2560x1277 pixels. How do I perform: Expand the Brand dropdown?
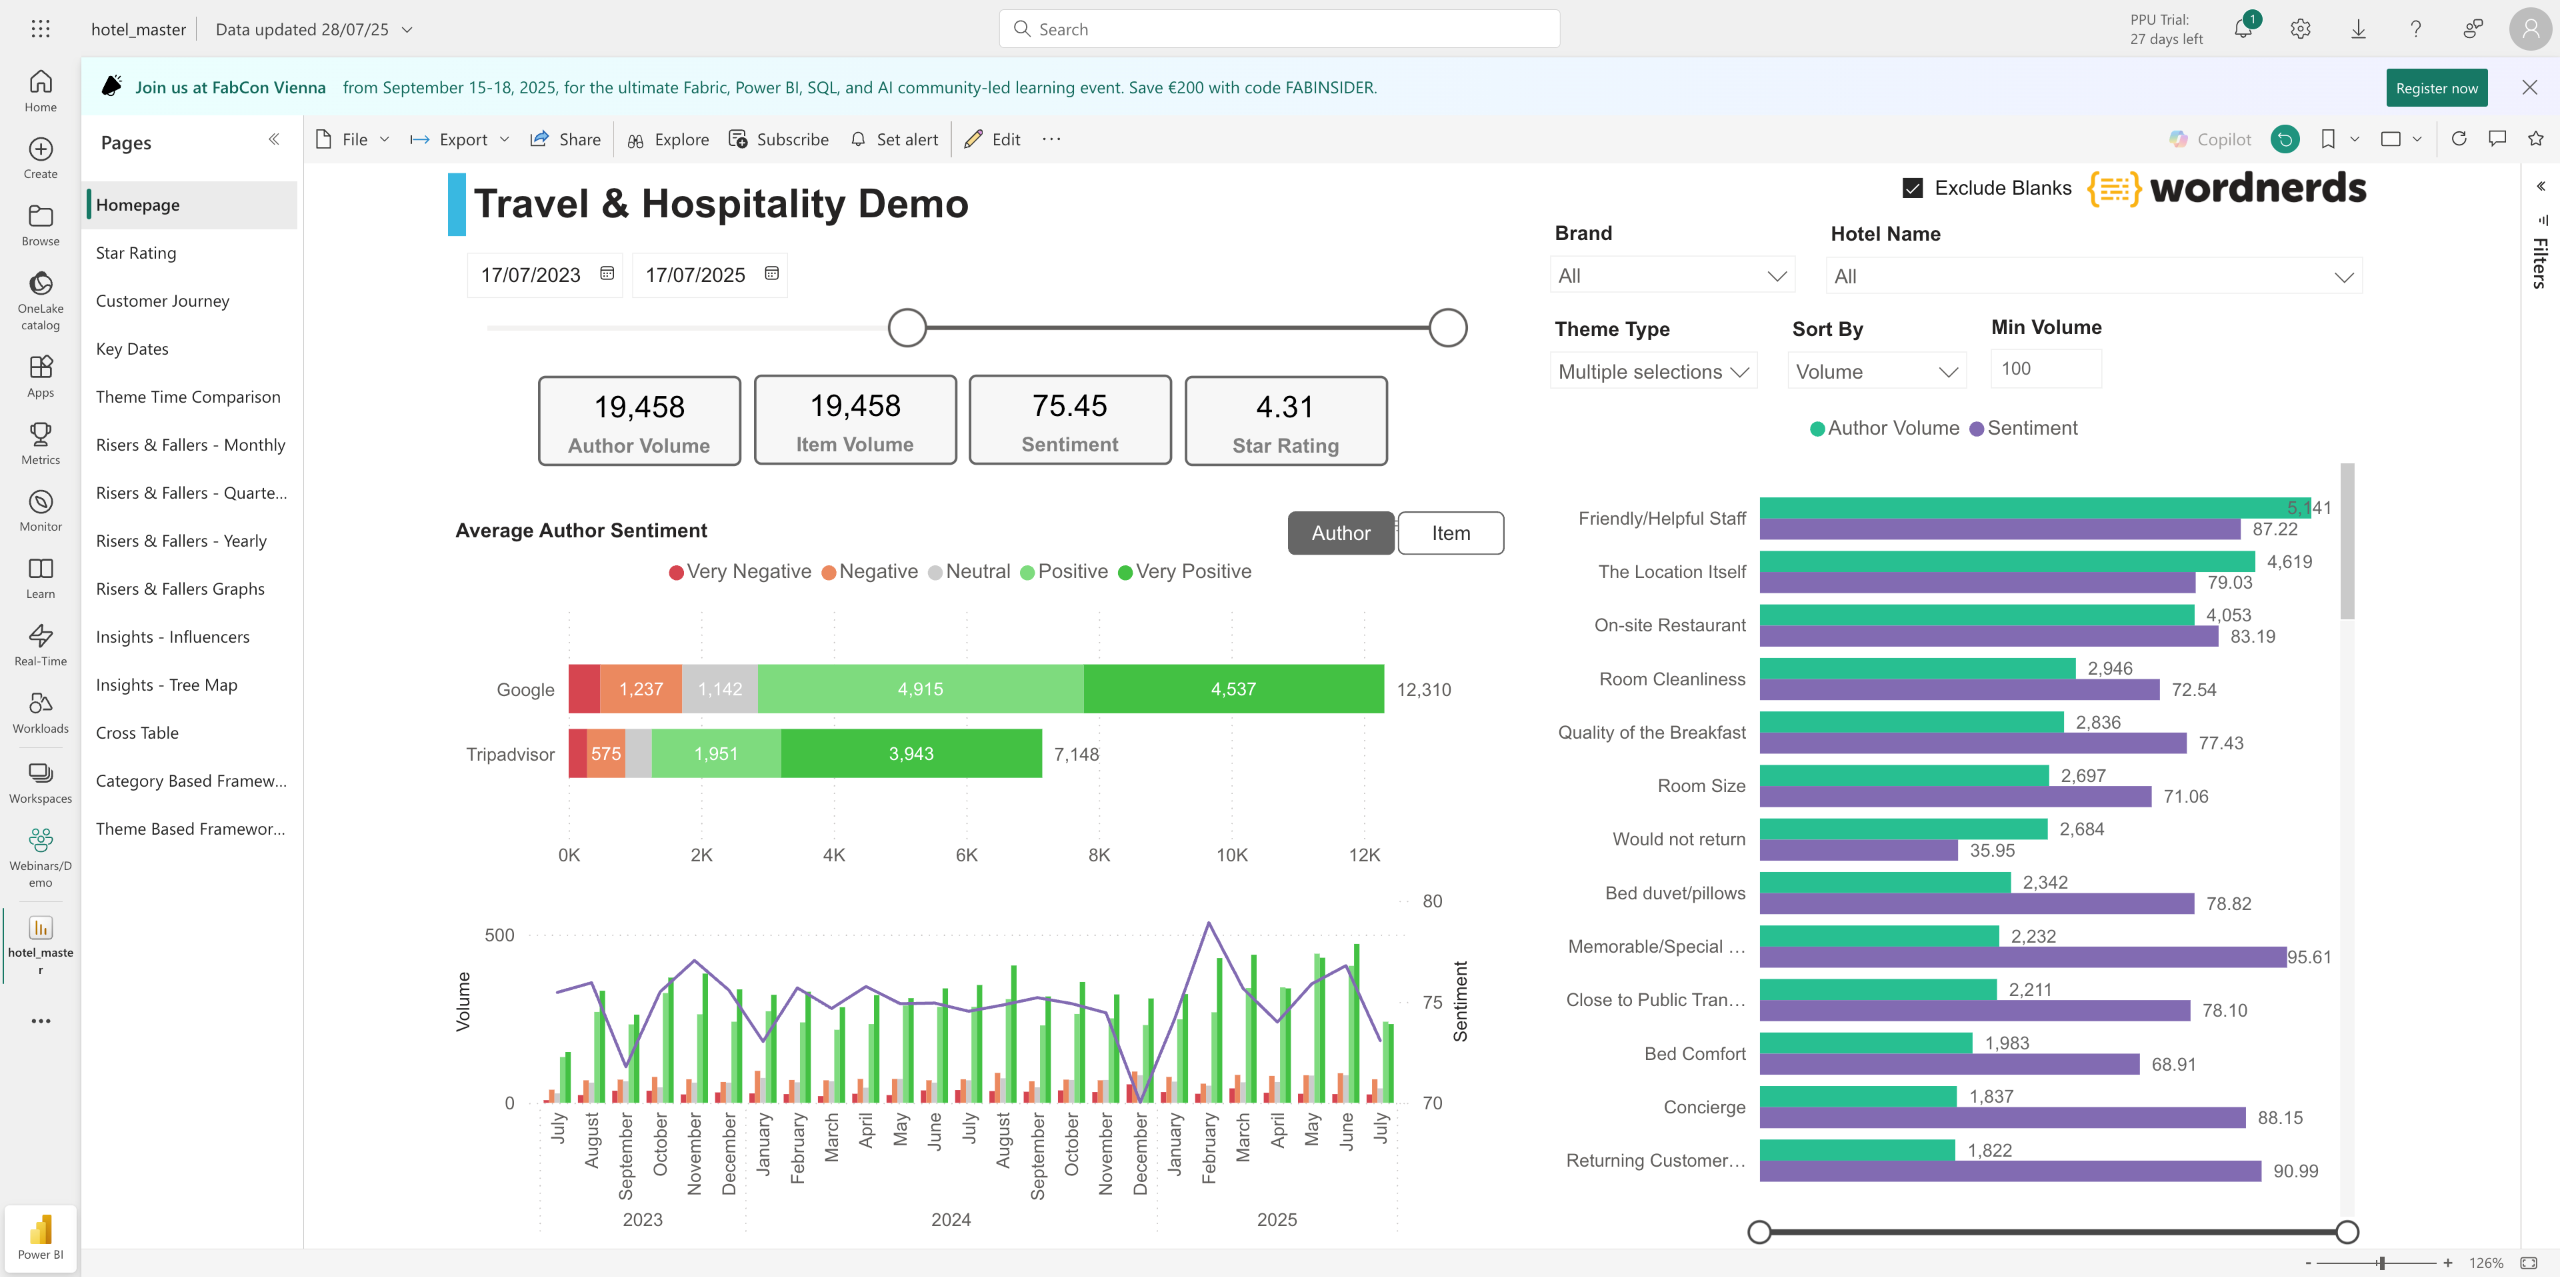click(x=1672, y=276)
